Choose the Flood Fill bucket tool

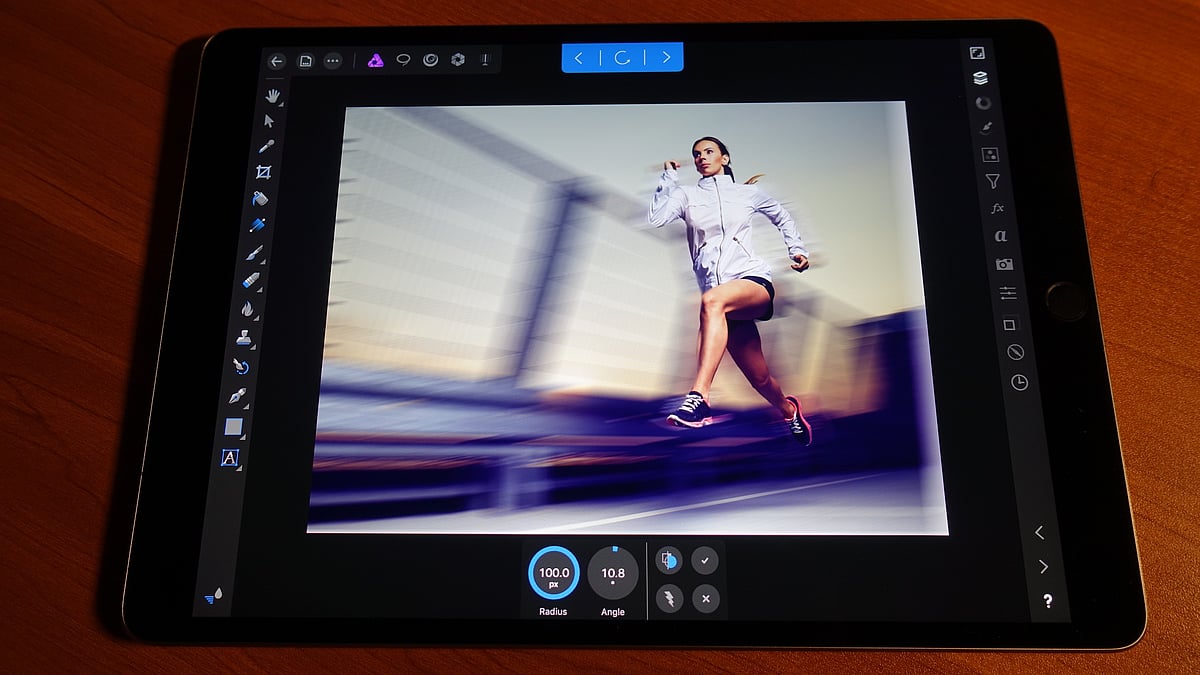click(260, 199)
